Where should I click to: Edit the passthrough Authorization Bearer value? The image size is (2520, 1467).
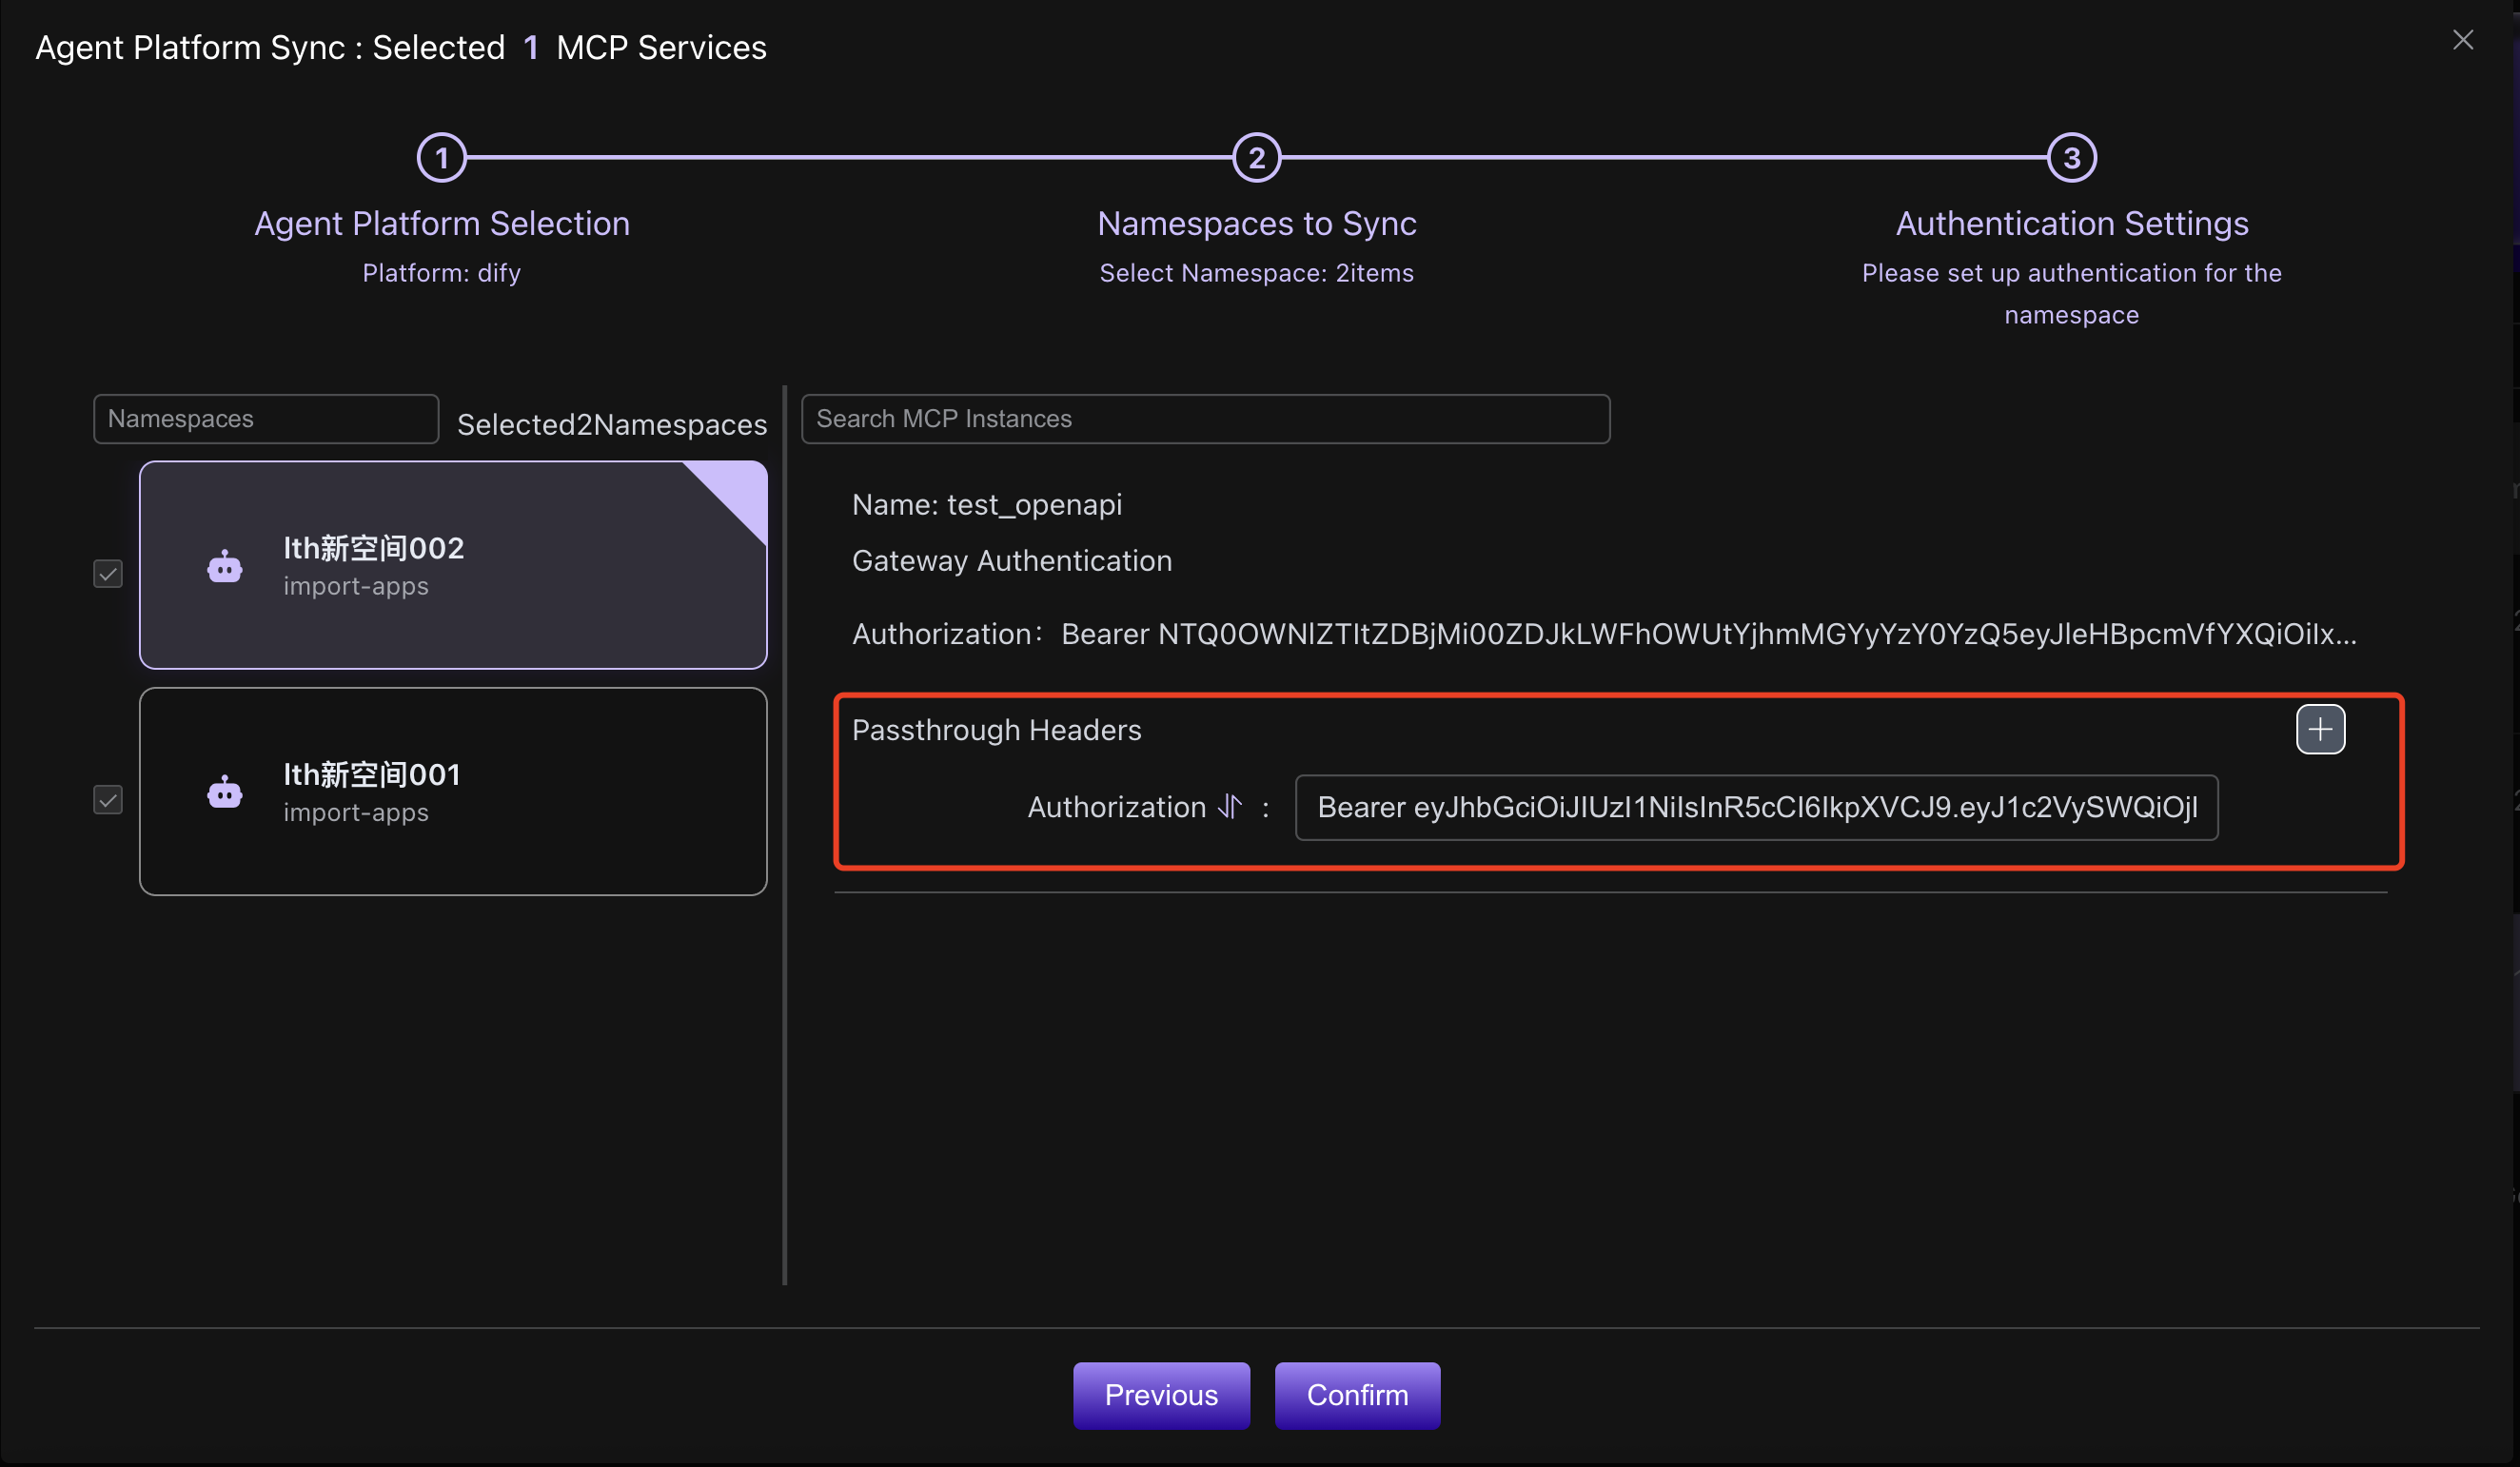(1756, 807)
